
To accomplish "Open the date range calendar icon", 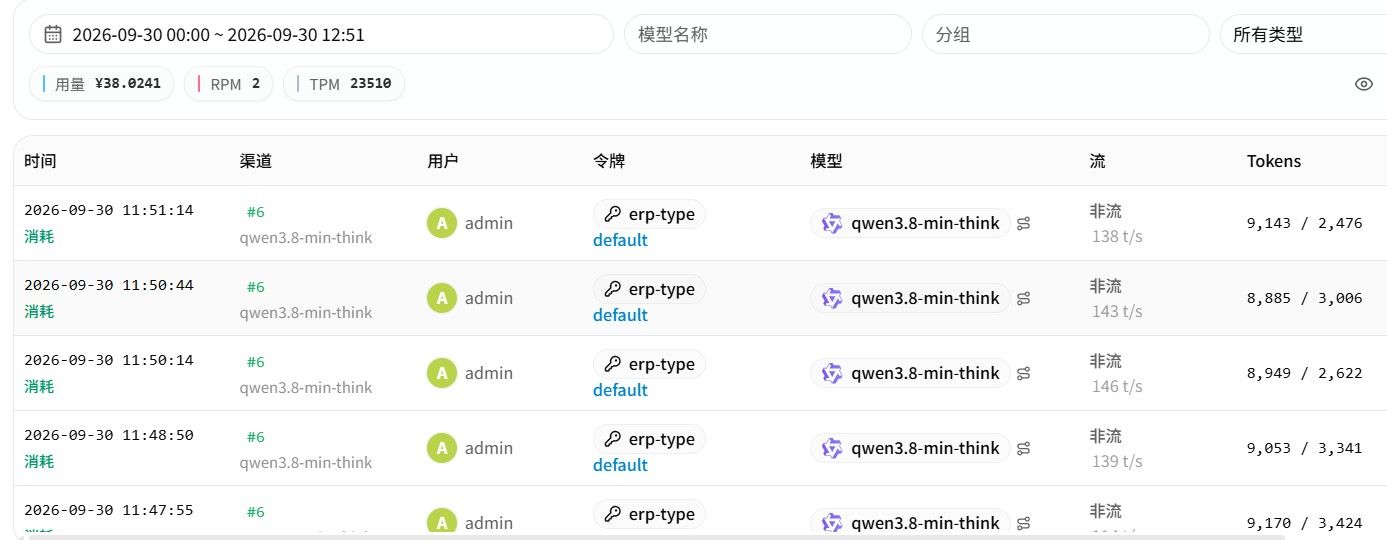I will [52, 35].
